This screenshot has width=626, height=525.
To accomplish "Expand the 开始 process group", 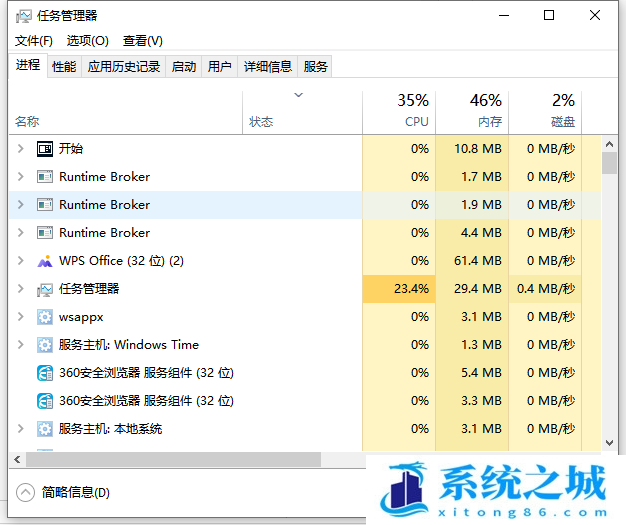I will click(21, 149).
